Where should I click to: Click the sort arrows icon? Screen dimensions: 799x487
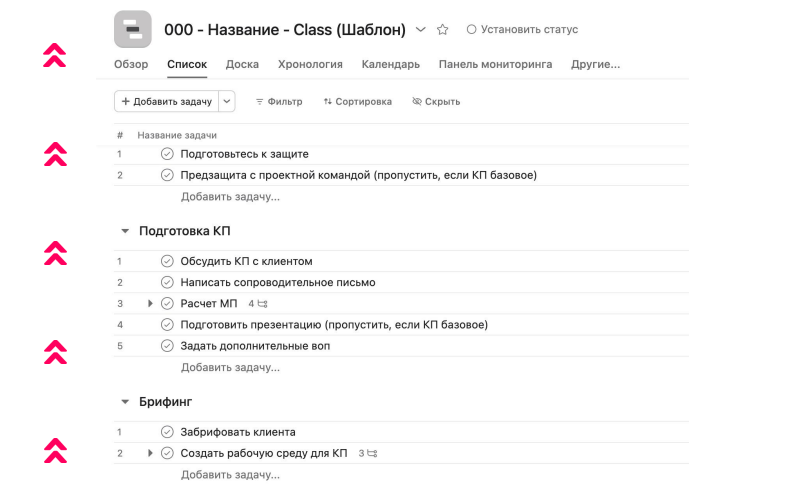(327, 101)
